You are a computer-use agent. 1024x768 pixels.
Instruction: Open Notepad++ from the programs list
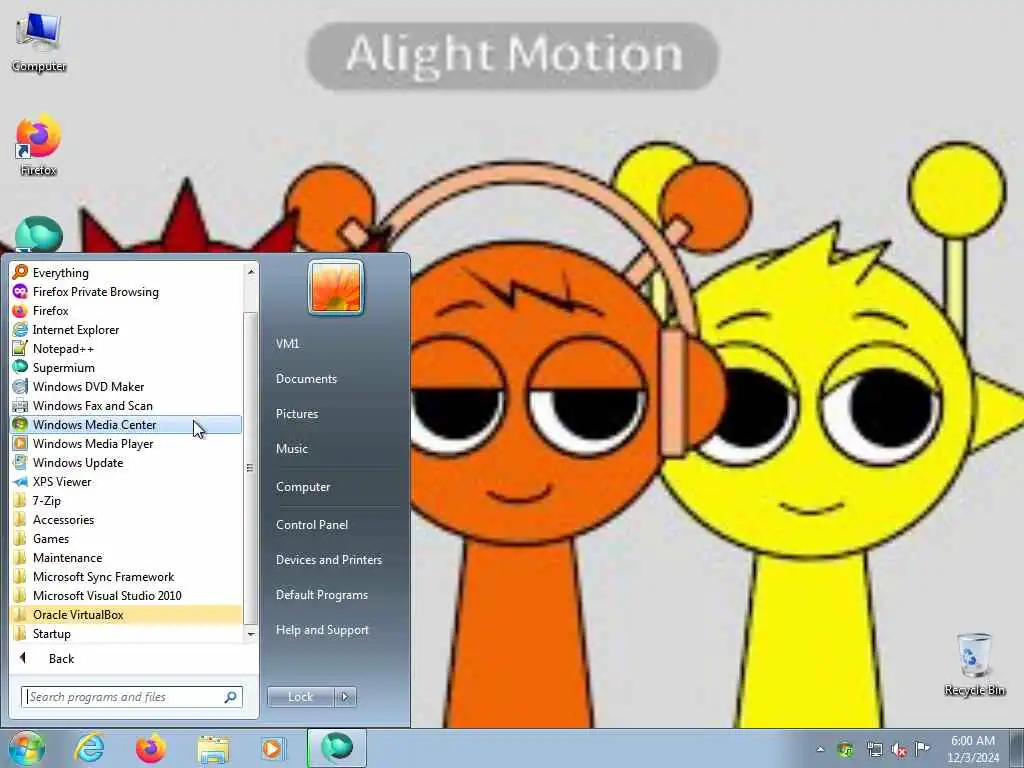tap(126, 348)
